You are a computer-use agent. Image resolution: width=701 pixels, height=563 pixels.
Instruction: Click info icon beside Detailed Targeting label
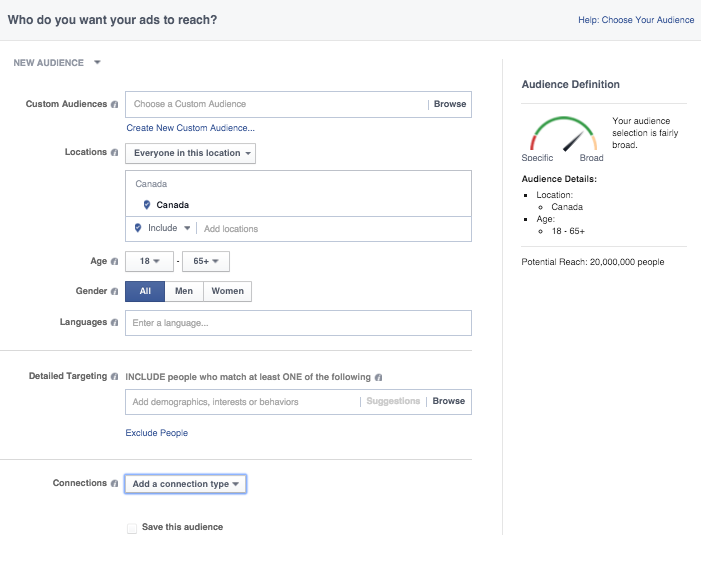[x=115, y=377]
